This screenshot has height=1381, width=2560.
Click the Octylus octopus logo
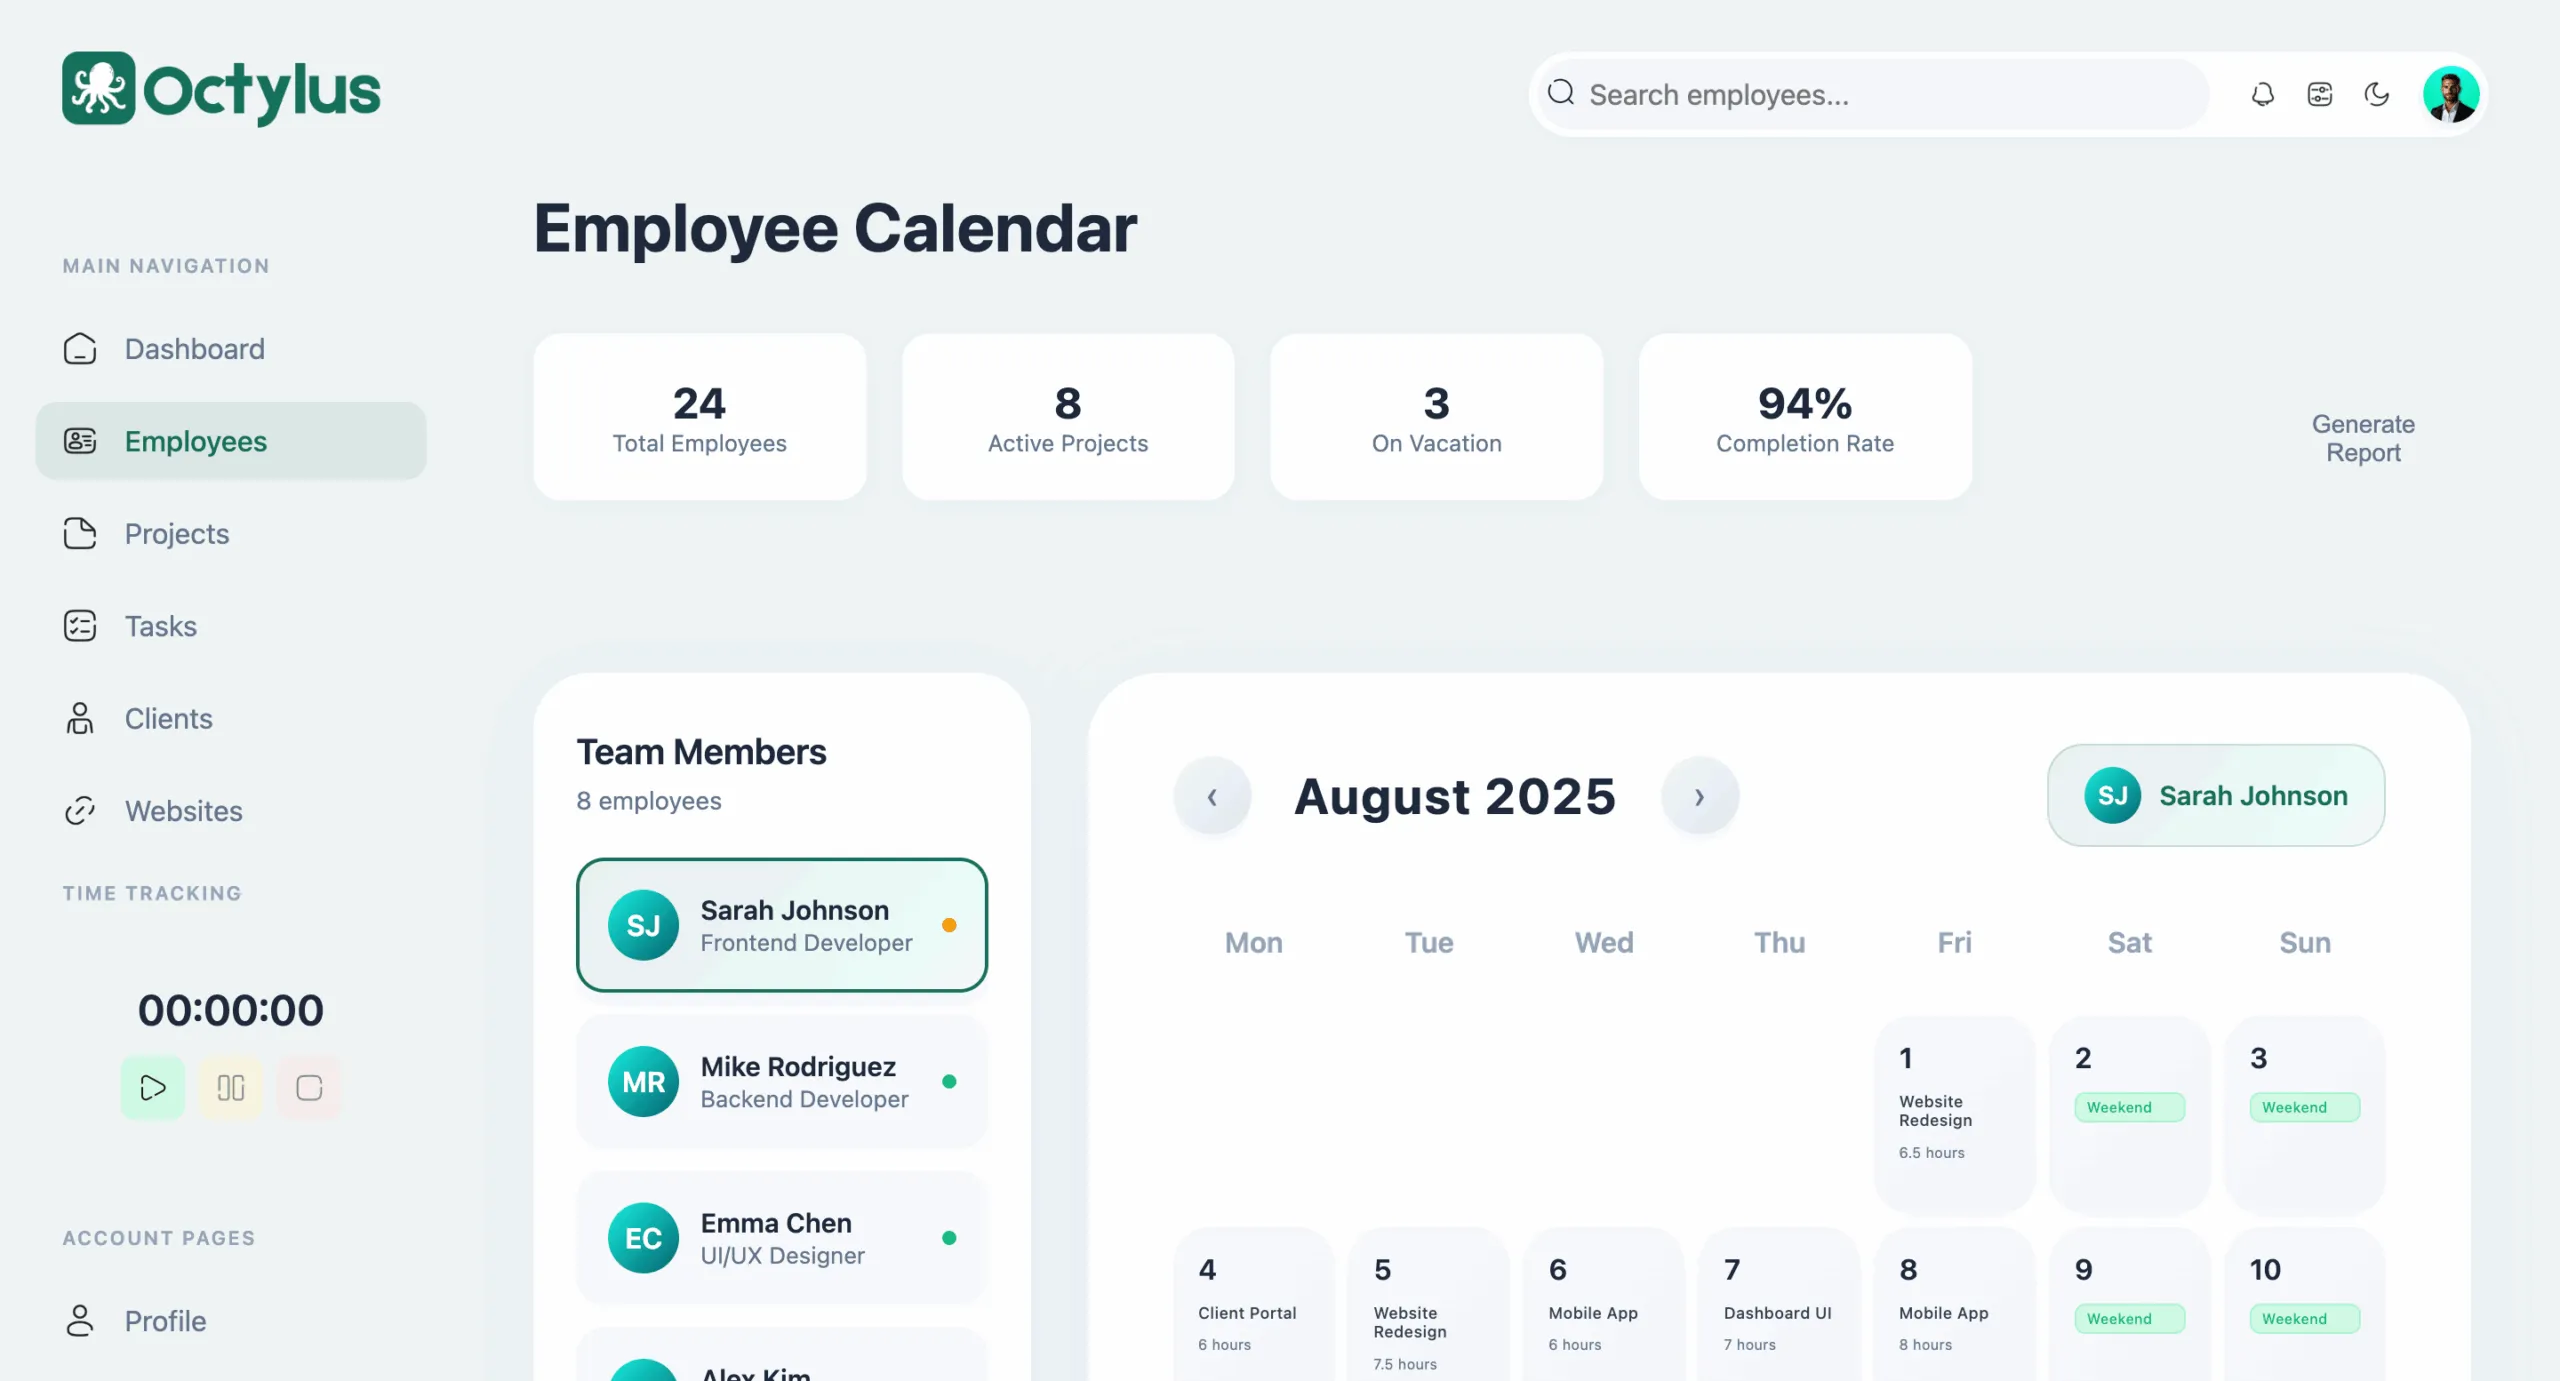pyautogui.click(x=98, y=88)
